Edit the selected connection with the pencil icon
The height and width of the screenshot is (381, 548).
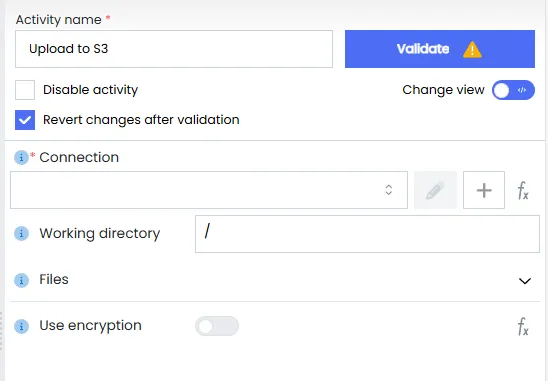tap(435, 190)
